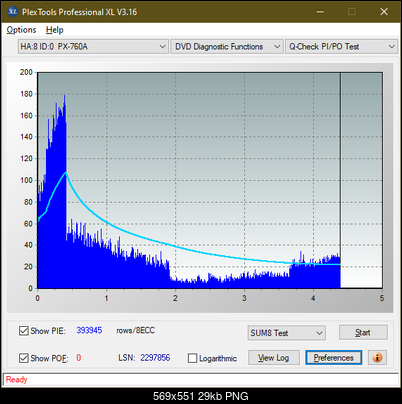Open the DVD Diagnostic Functions dropdown
This screenshot has height=404, width=402.
click(227, 47)
